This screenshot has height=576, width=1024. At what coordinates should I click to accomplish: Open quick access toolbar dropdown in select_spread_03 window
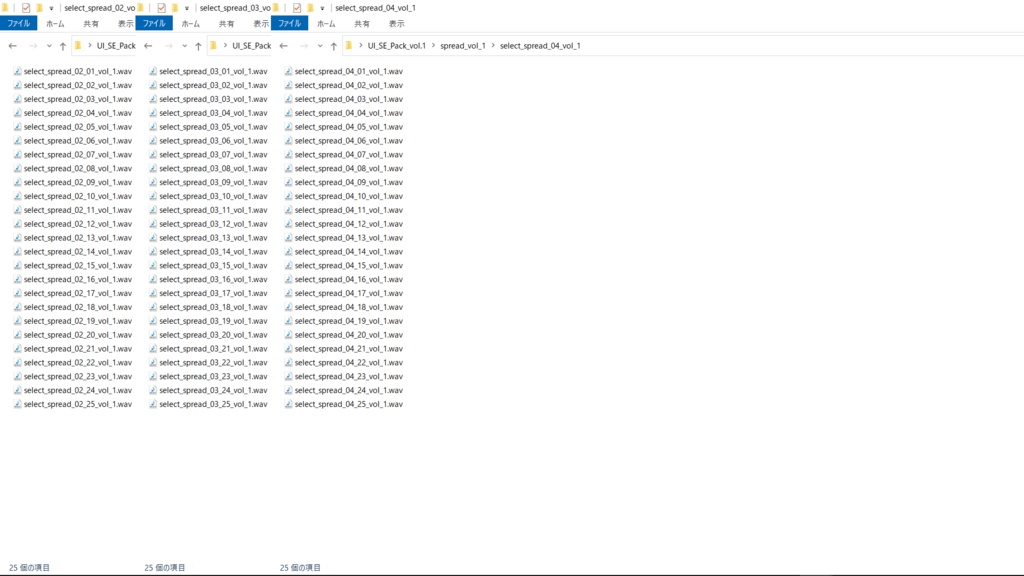coord(187,8)
